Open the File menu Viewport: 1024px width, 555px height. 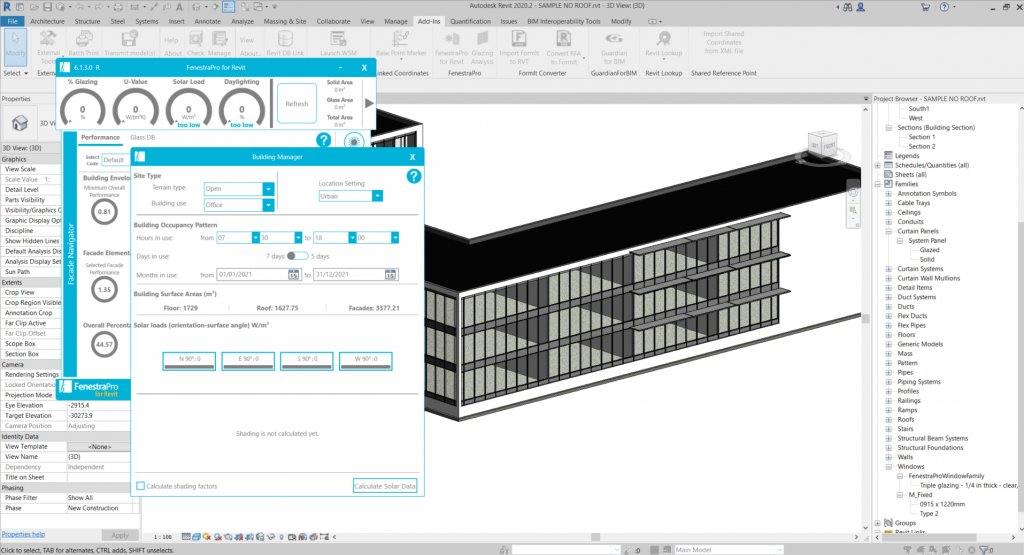12,21
